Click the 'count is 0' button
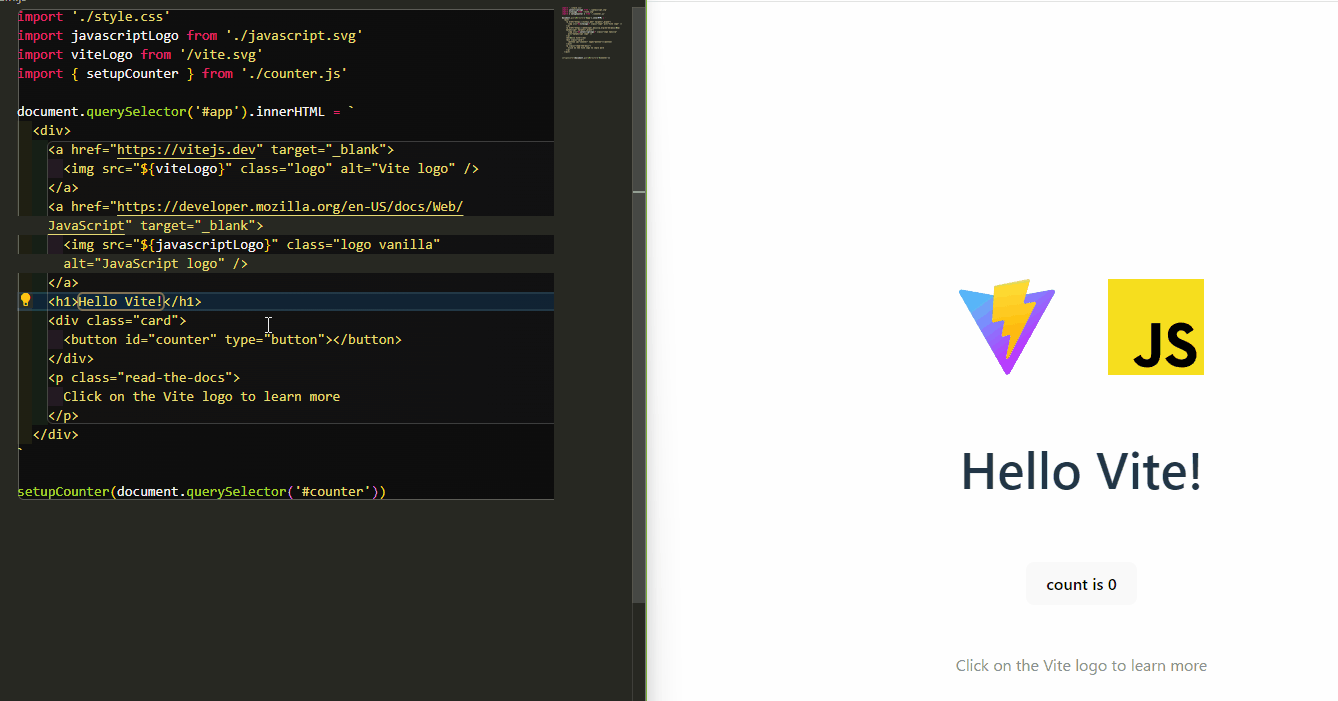Viewport: 1338px width, 701px height. pyautogui.click(x=1081, y=584)
